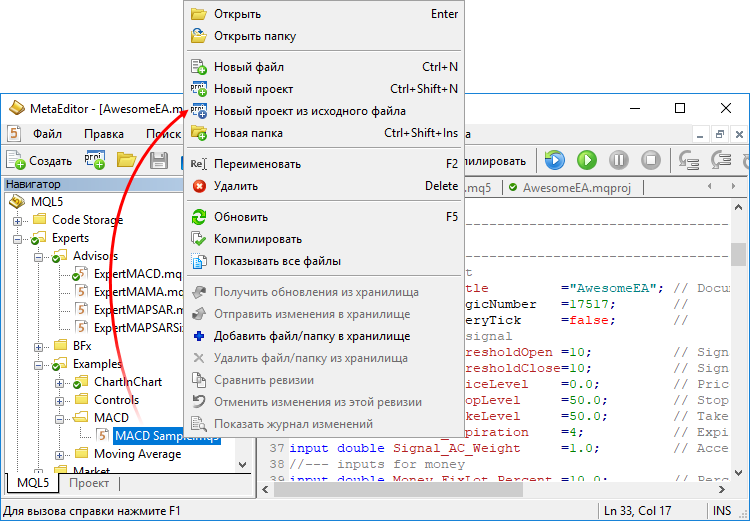Click the step into debug icon

coord(689,160)
